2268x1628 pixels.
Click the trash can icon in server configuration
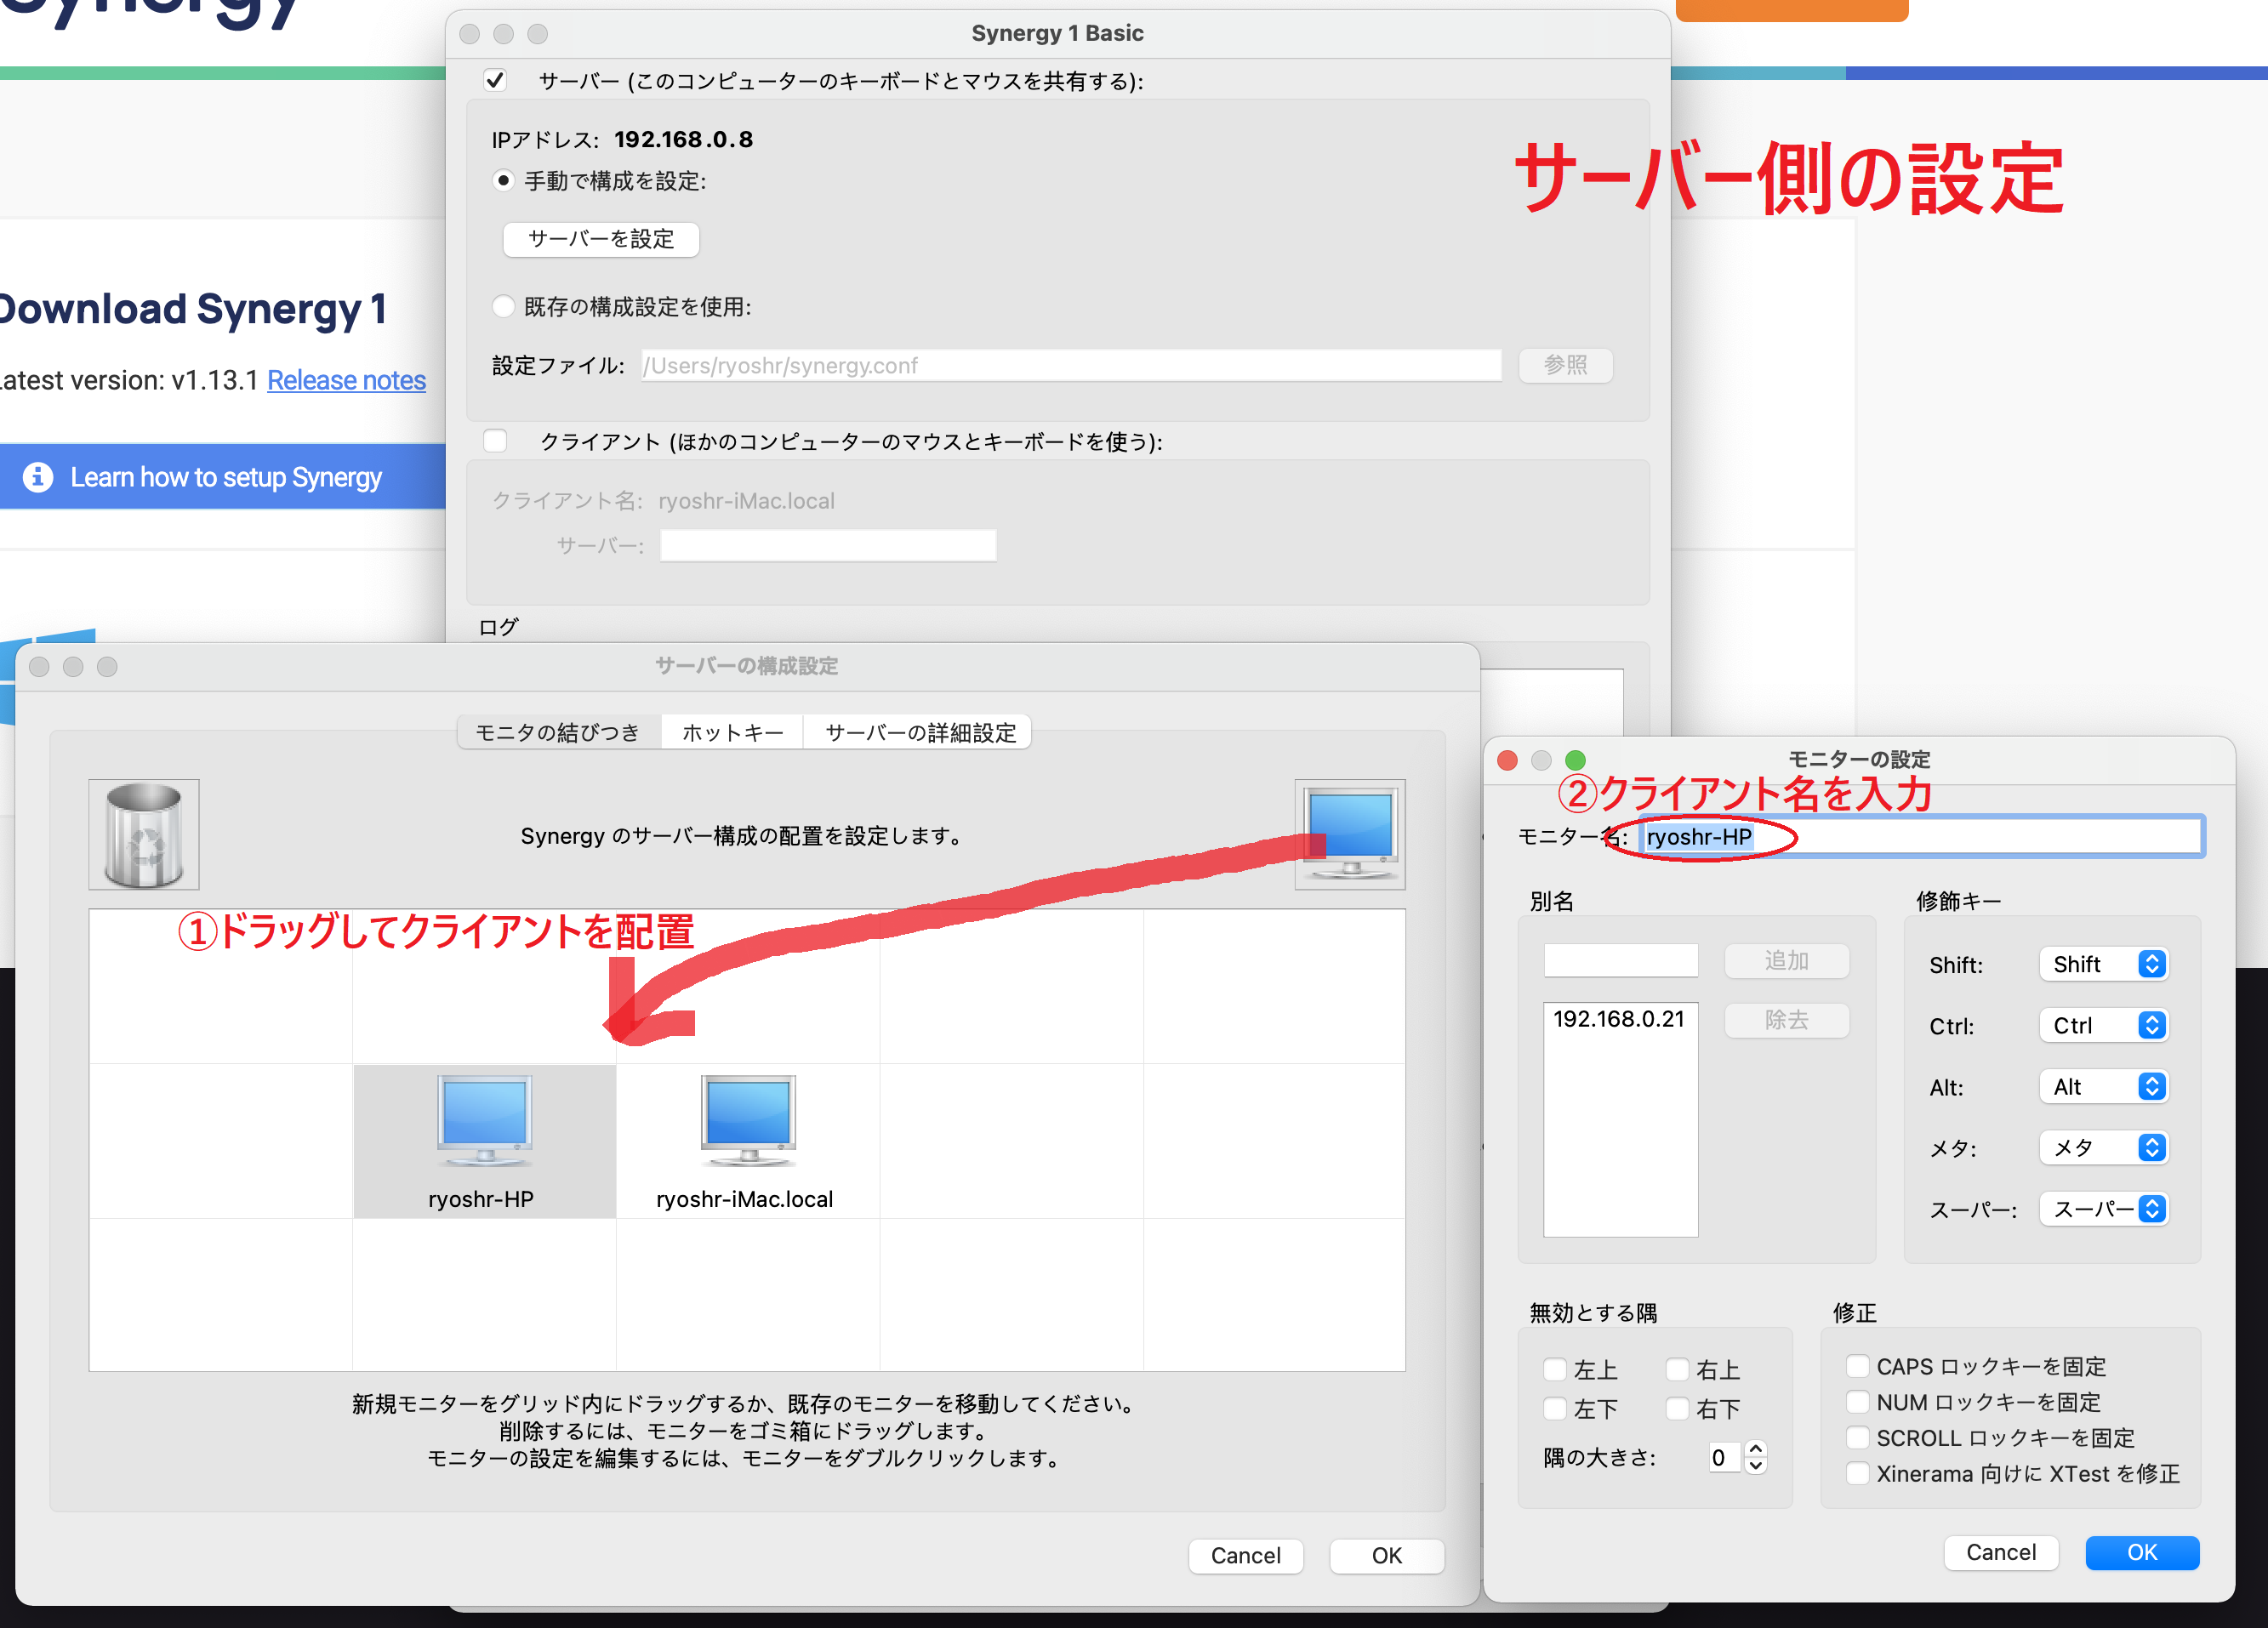coord(144,834)
